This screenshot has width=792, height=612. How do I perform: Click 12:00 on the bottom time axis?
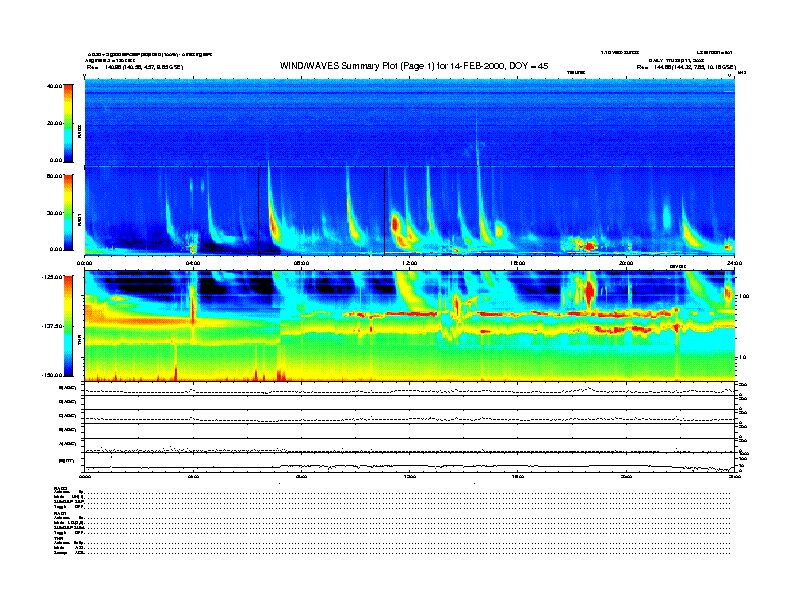point(410,476)
